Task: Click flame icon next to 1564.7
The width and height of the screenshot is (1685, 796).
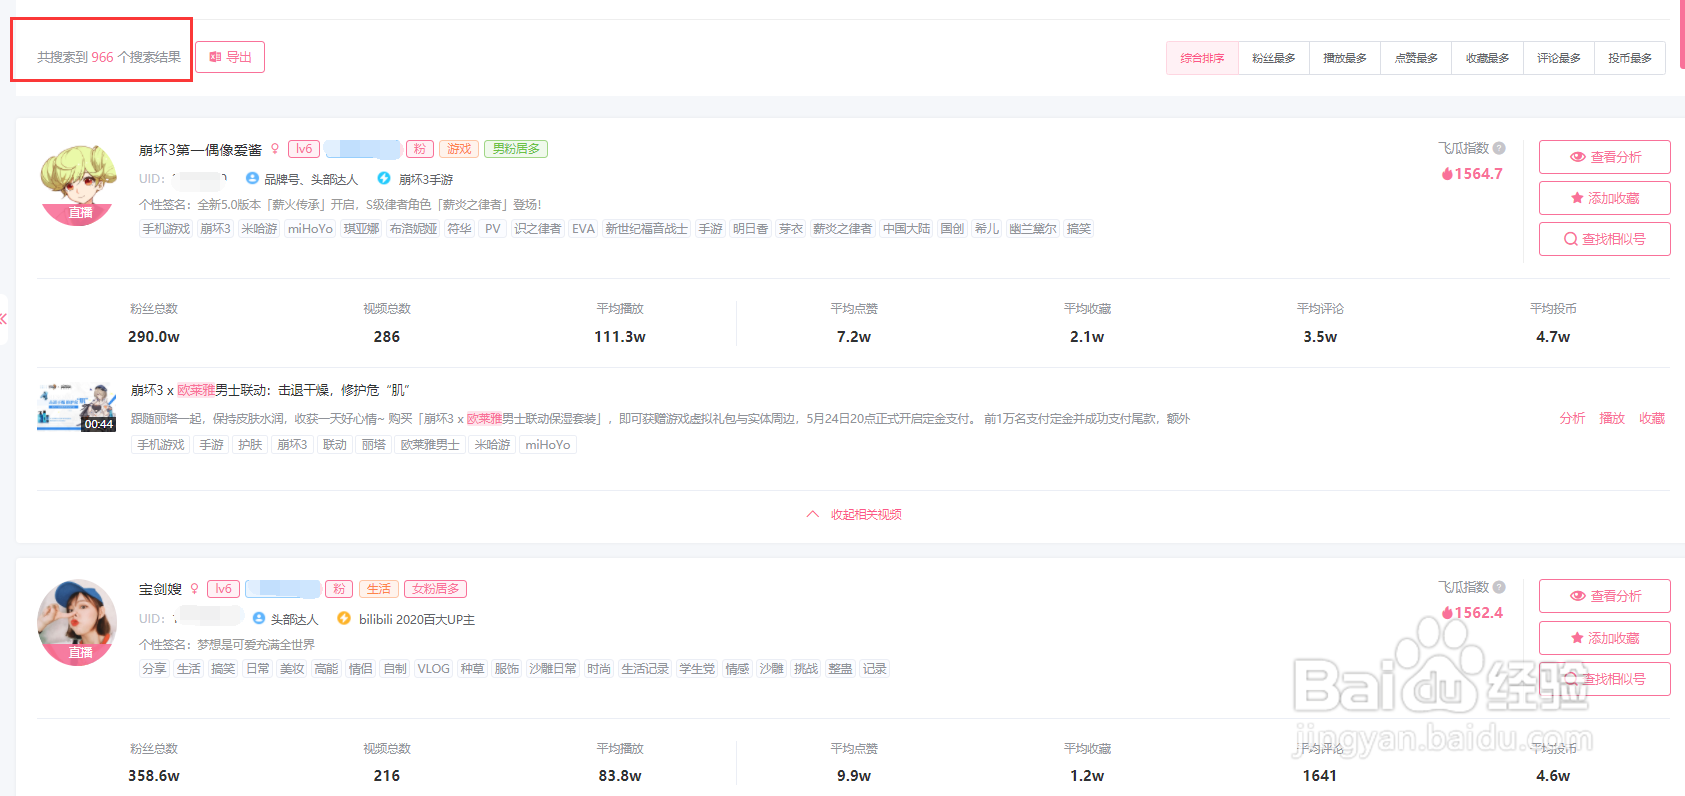Action: coord(1447,174)
